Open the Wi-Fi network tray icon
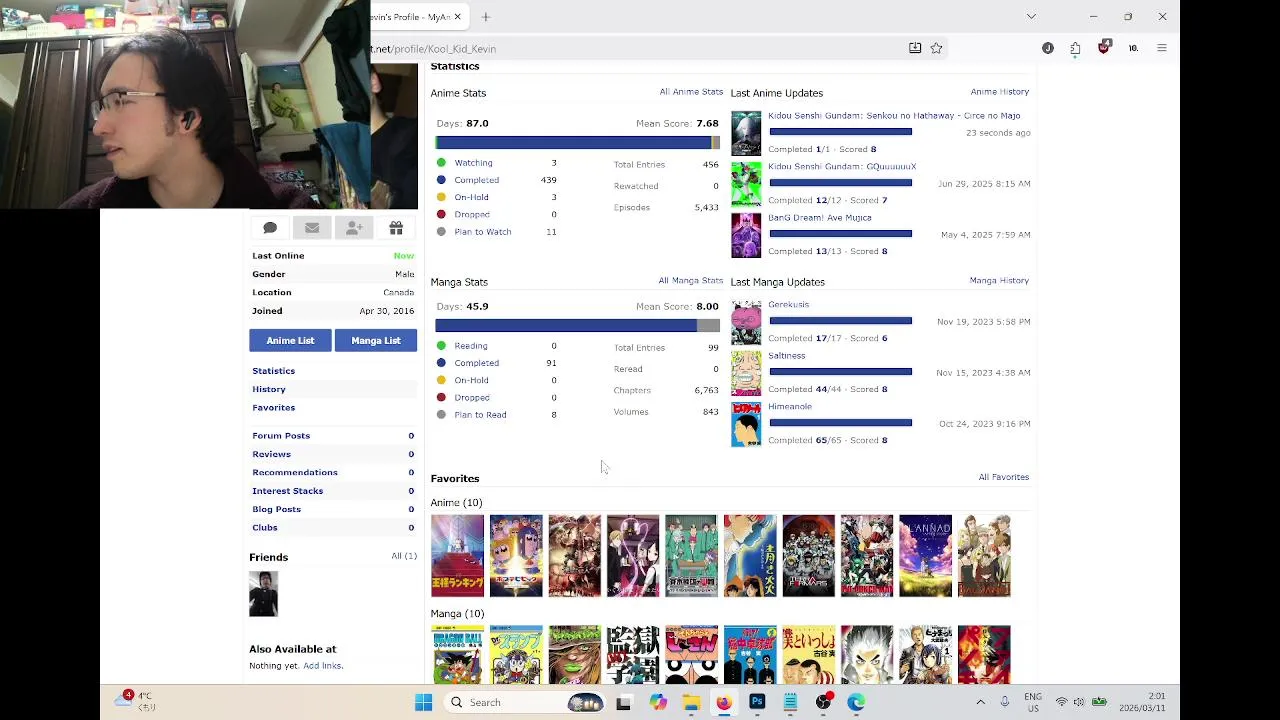 coord(1061,702)
